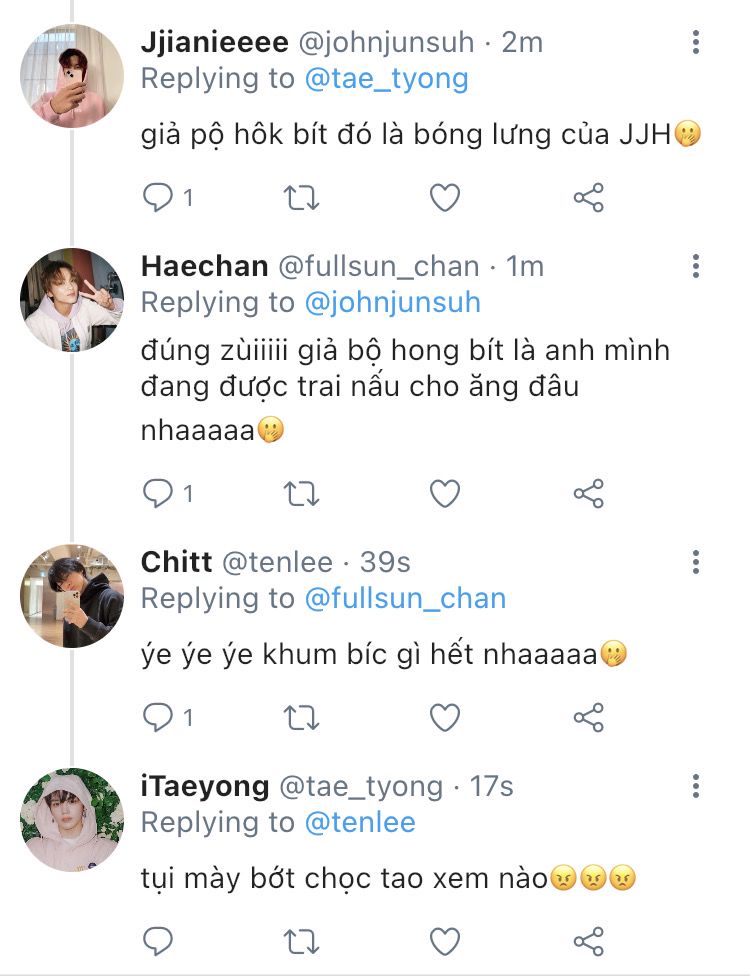The image size is (750, 976).
Task: Retweet Chitt's reply to fullsun_chan
Action: [x=301, y=718]
